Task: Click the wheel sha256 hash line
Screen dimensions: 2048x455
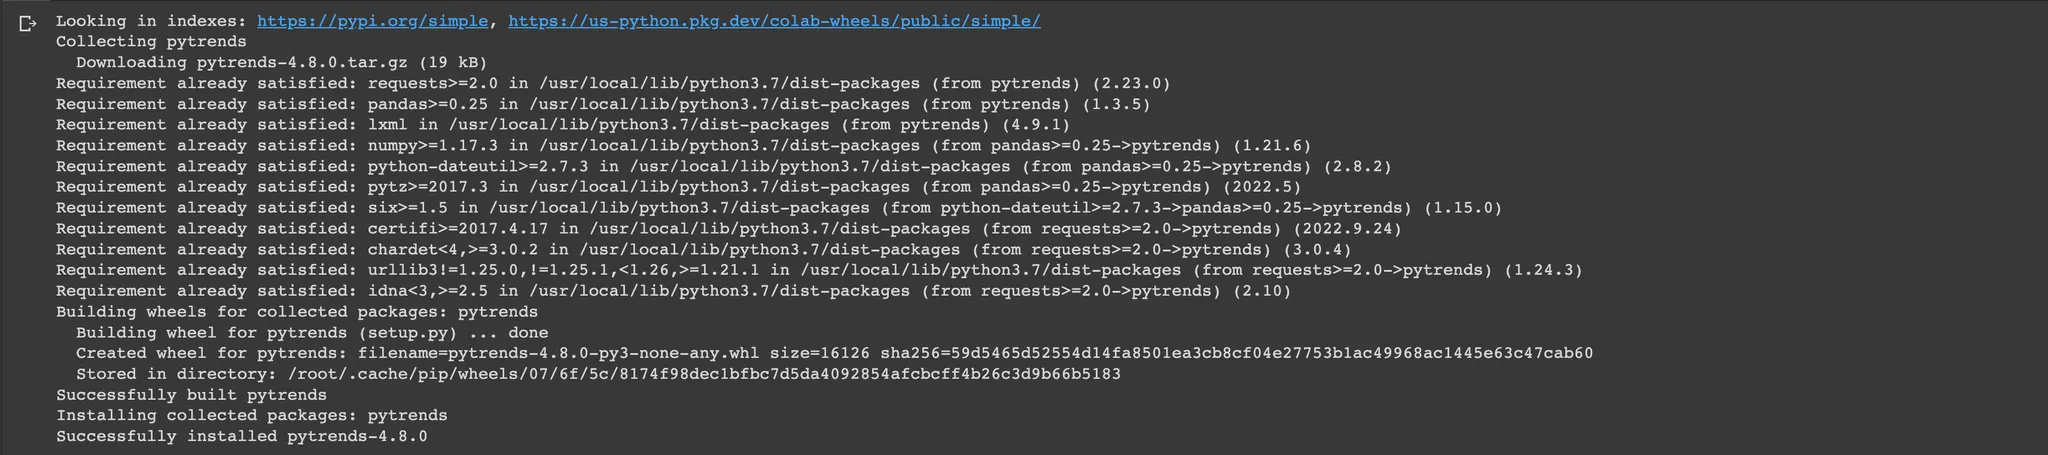Action: pyautogui.click(x=834, y=354)
